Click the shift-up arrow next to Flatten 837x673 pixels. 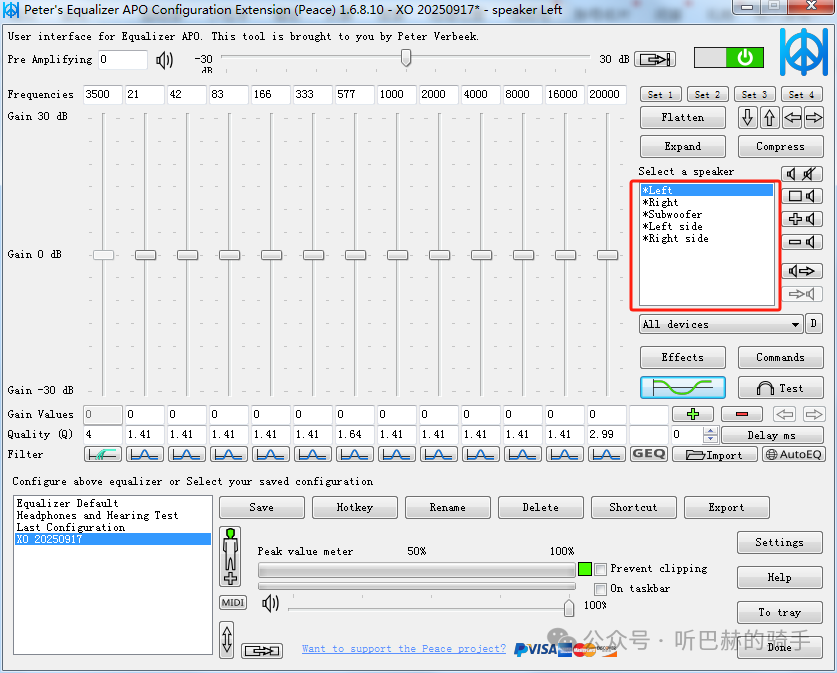coord(769,118)
